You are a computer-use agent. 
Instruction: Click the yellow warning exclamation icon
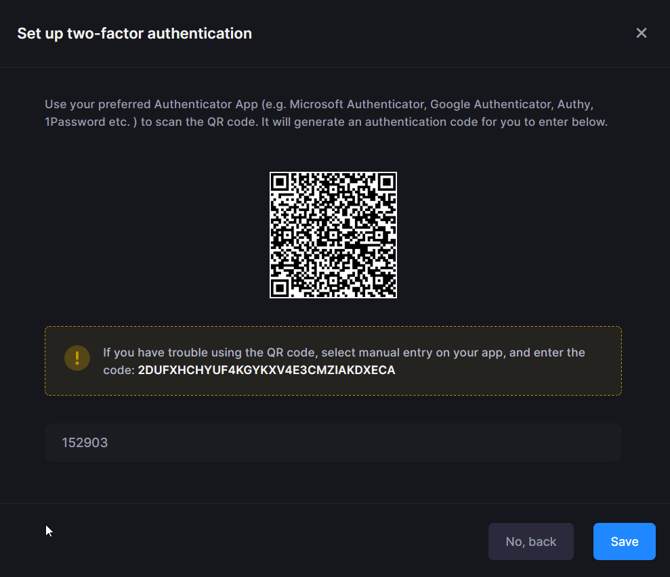point(77,358)
